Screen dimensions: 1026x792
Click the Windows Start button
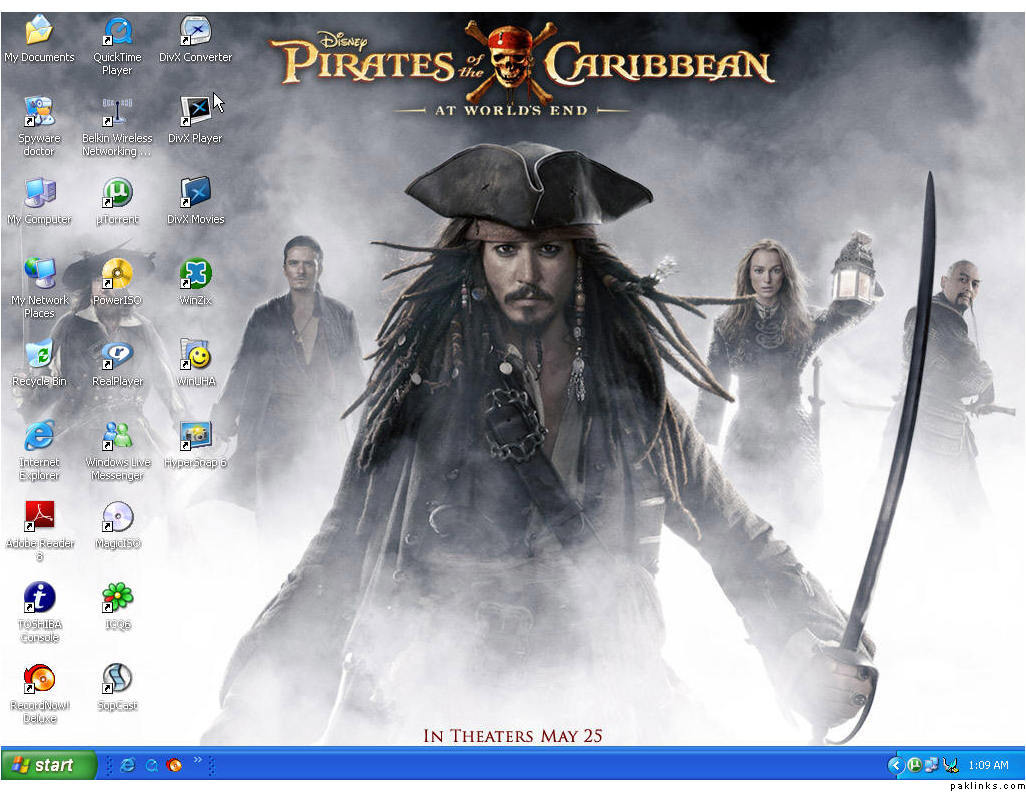pyautogui.click(x=48, y=765)
